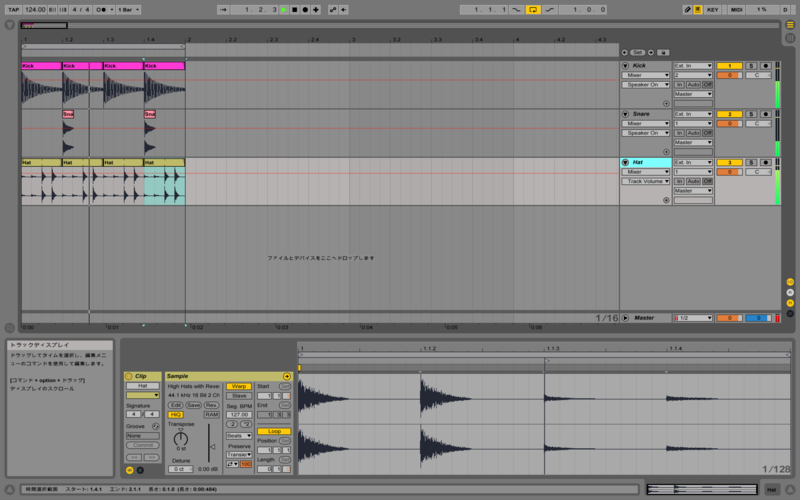The height and width of the screenshot is (500, 800).
Task: Click the back-to-arrangement button in transport
Action: pyautogui.click(x=343, y=10)
